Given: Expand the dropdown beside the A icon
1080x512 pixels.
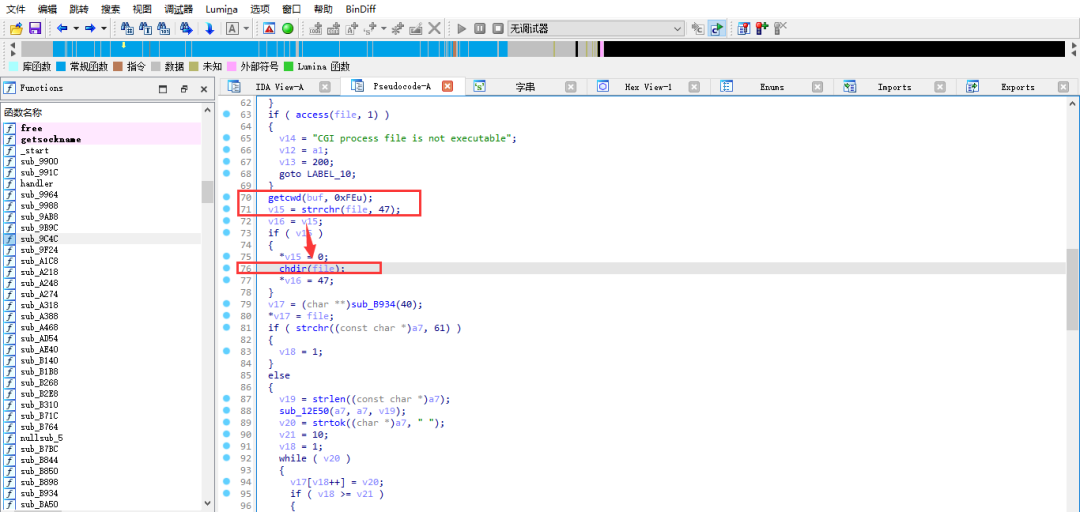Looking at the screenshot, I should pos(246,28).
